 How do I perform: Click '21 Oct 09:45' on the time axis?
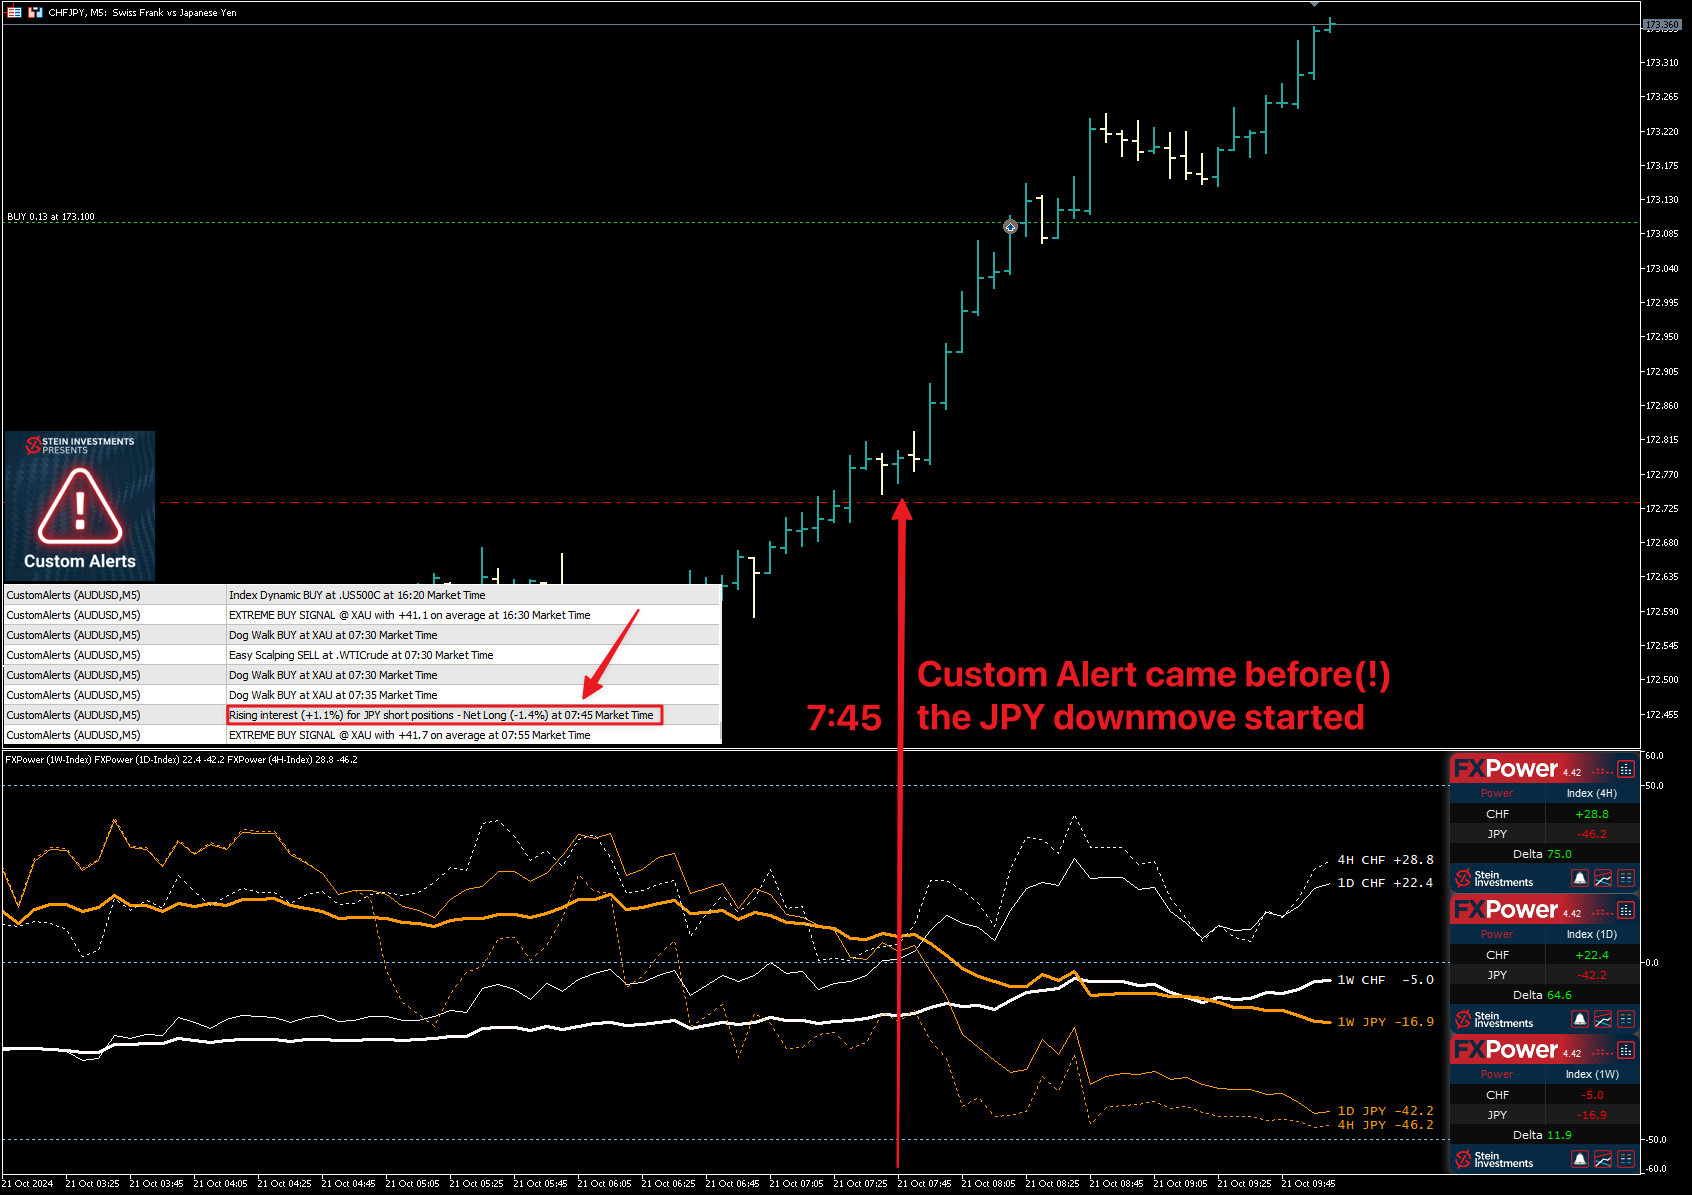1309,1184
